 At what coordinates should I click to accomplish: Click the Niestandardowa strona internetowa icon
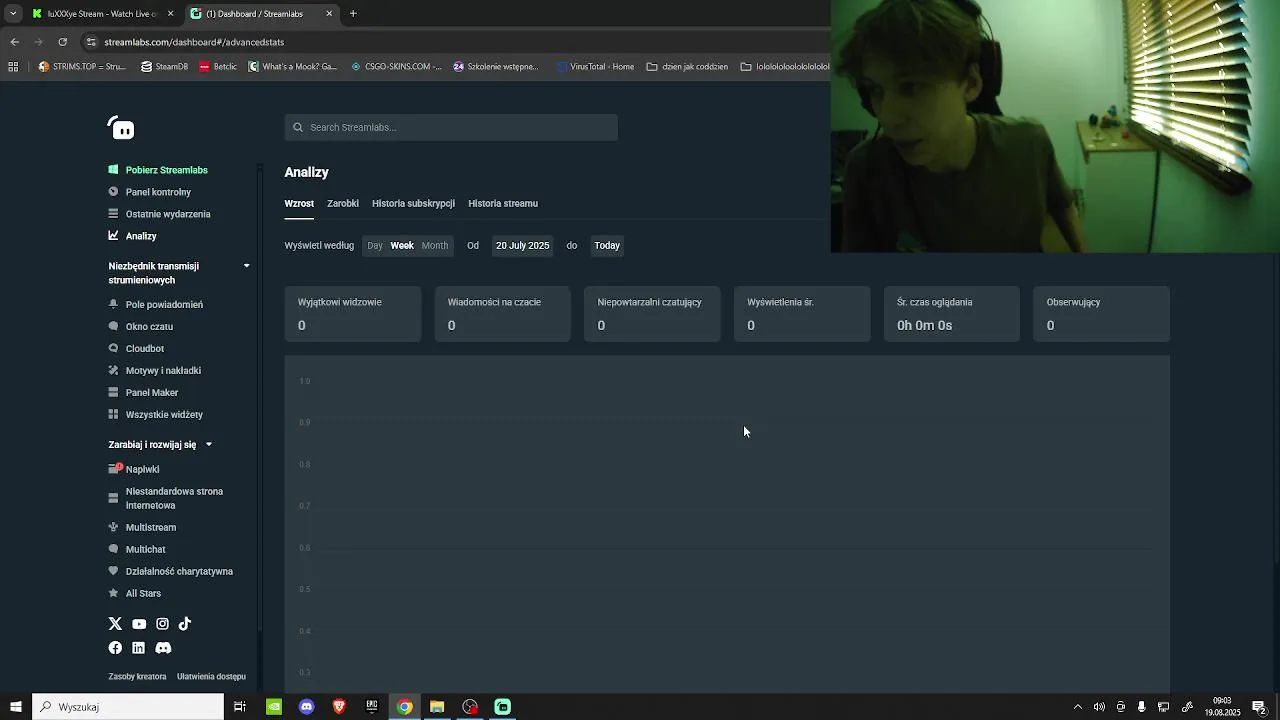(x=114, y=498)
